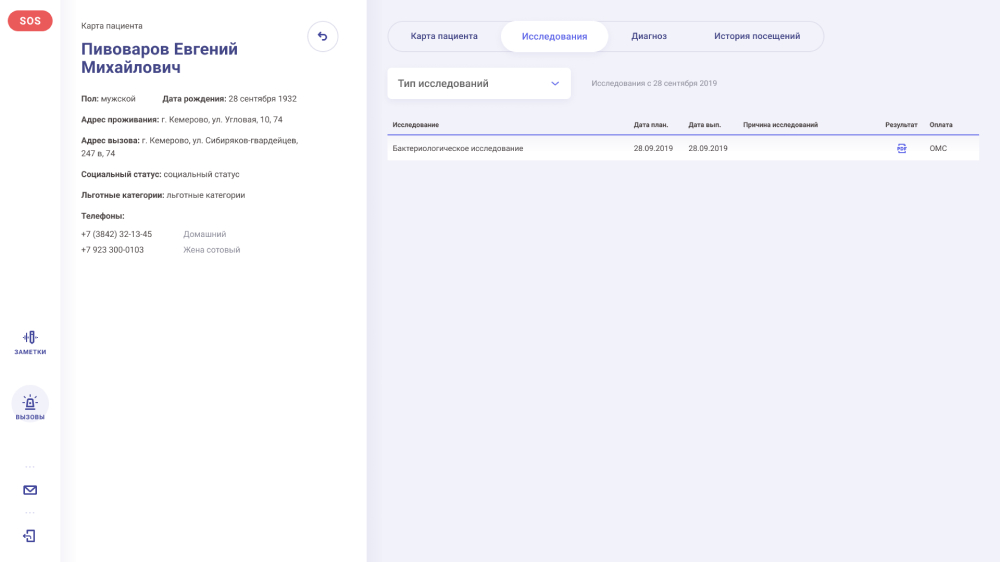Open the Заметки notes icon

tap(30, 343)
